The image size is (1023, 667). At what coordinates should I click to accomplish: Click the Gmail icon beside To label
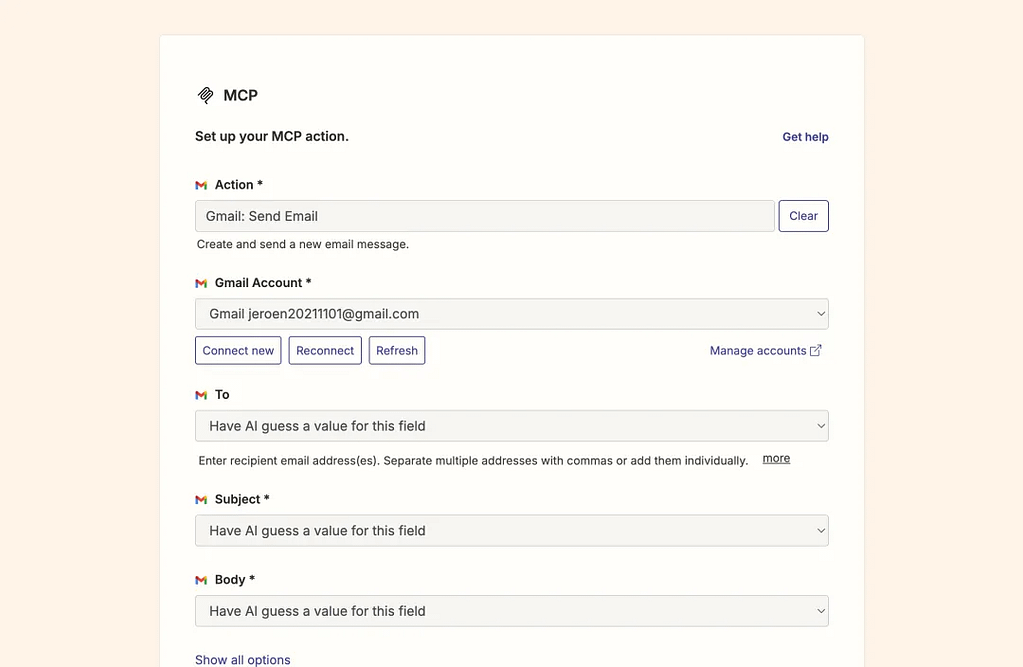tap(201, 395)
